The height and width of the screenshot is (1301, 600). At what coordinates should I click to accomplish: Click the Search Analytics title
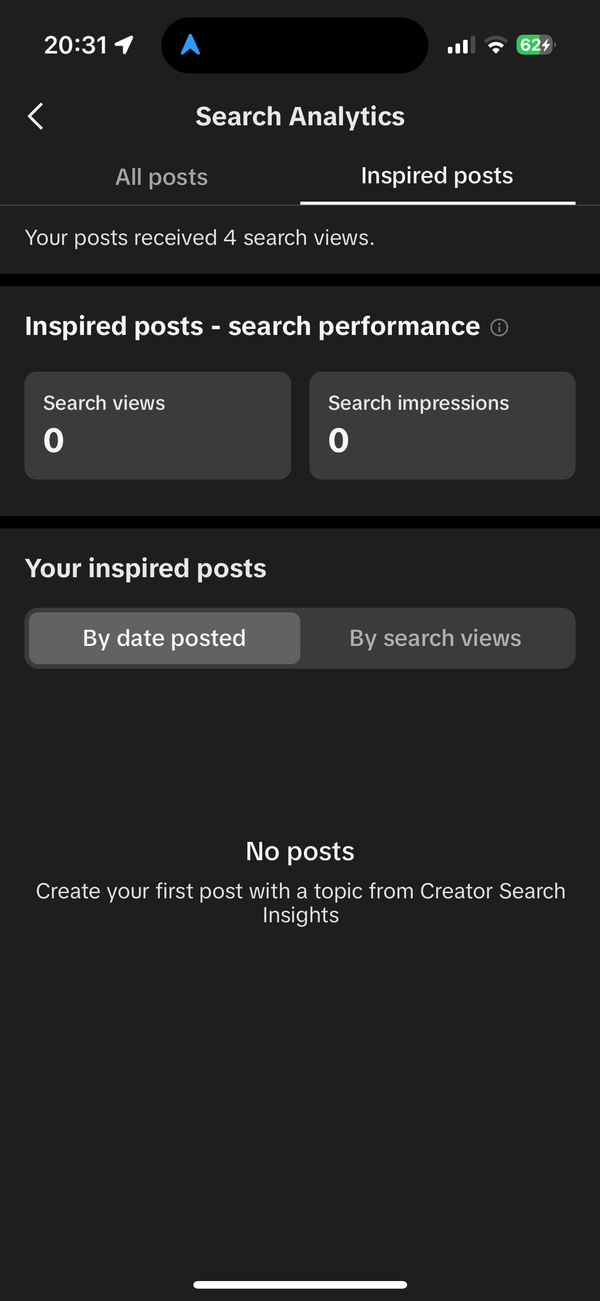click(300, 116)
